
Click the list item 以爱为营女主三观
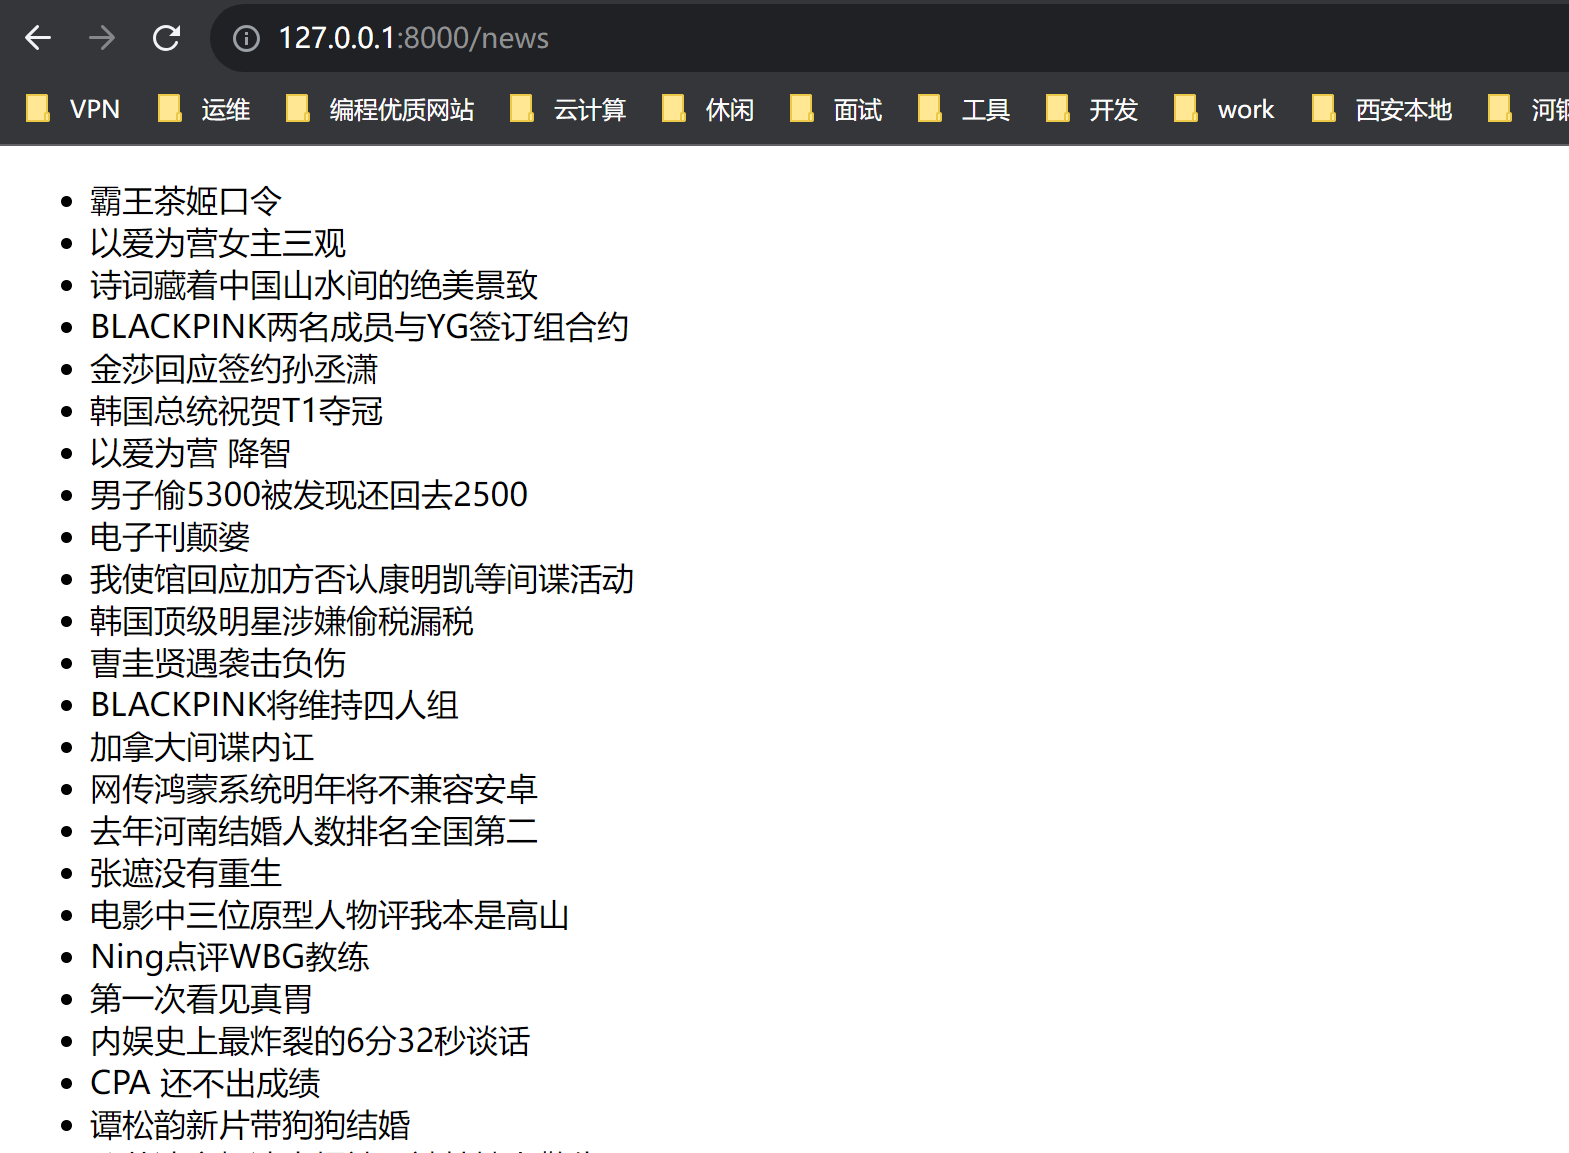(218, 243)
